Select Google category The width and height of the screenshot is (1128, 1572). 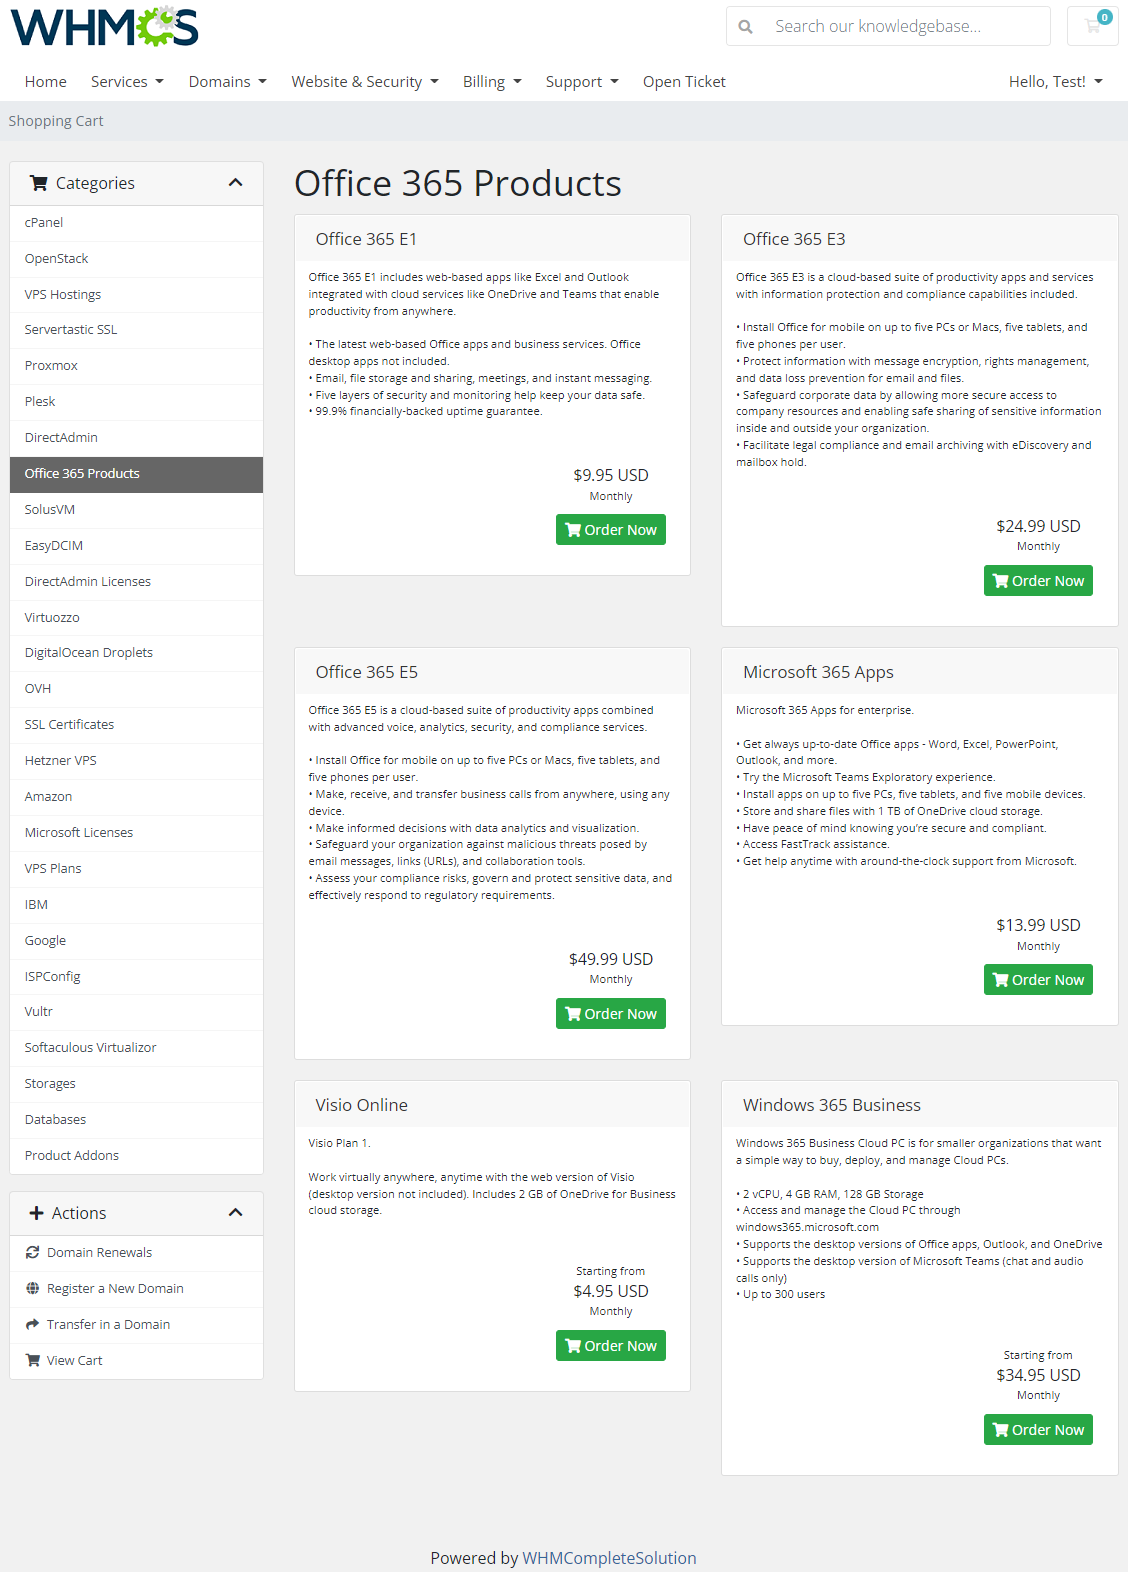pyautogui.click(x=137, y=941)
